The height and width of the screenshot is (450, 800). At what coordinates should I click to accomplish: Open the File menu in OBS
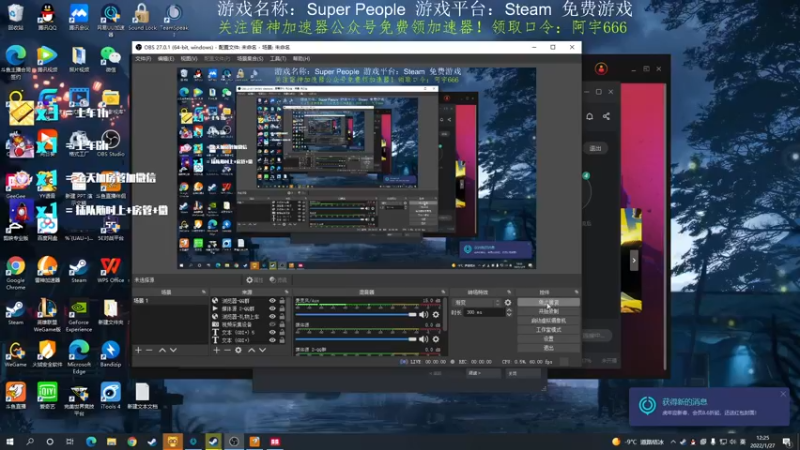(143, 59)
